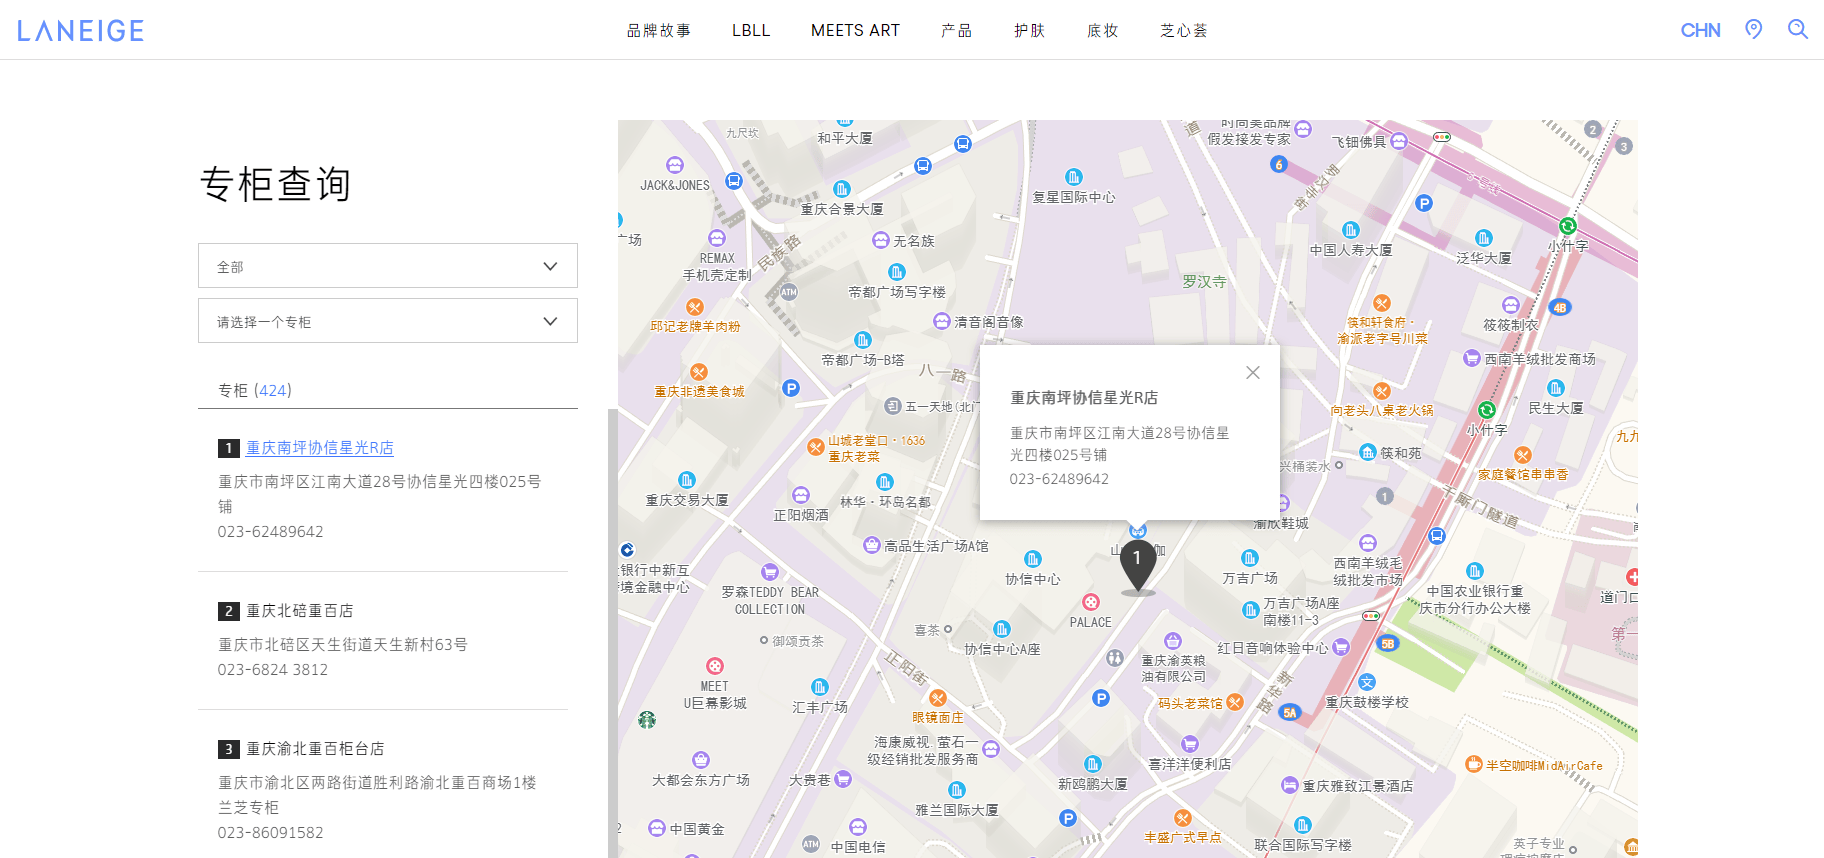Open the 芝心荟 menu
The image size is (1824, 858).
[1184, 30]
